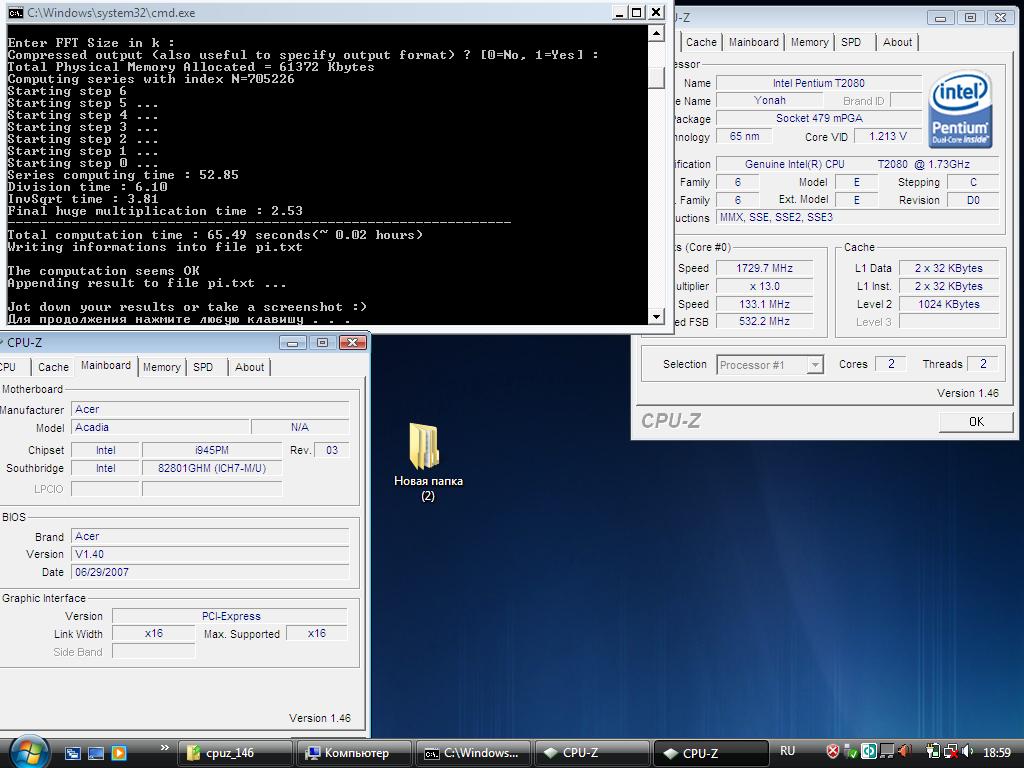The width and height of the screenshot is (1024, 768).
Task: Open the Компьютер taskbar button
Action: click(354, 753)
